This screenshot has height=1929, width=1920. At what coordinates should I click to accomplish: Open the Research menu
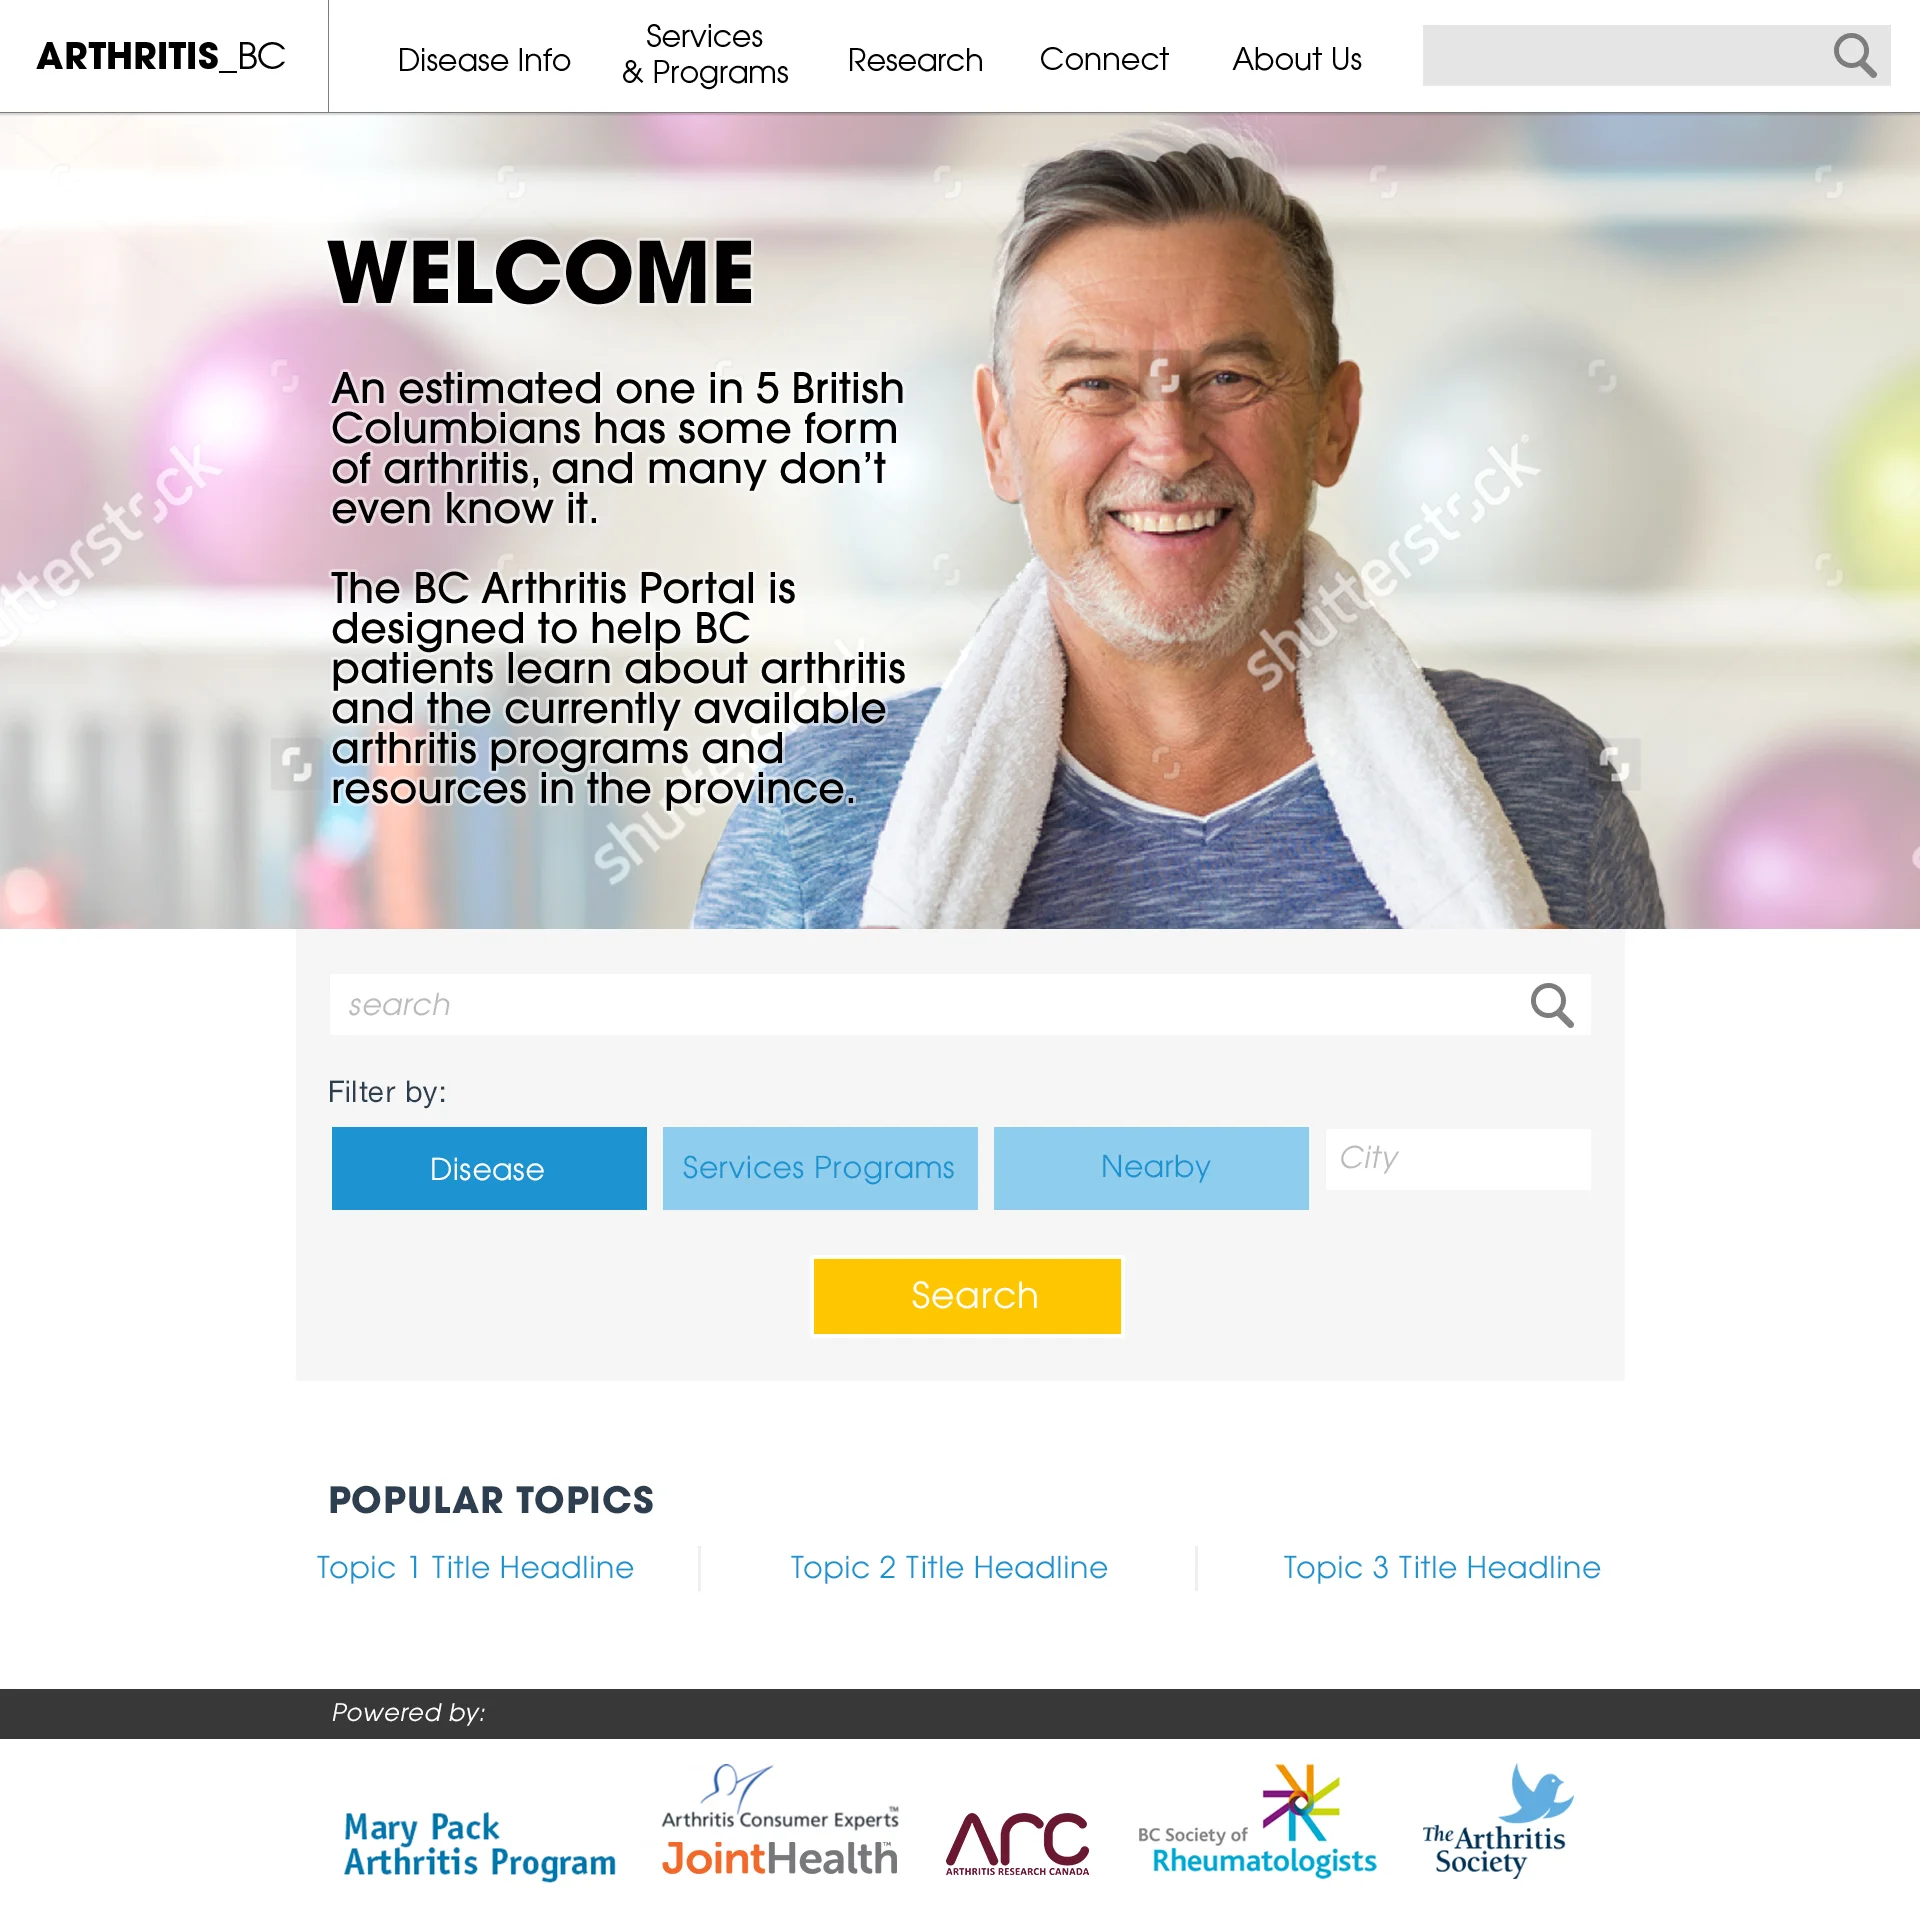pyautogui.click(x=915, y=60)
